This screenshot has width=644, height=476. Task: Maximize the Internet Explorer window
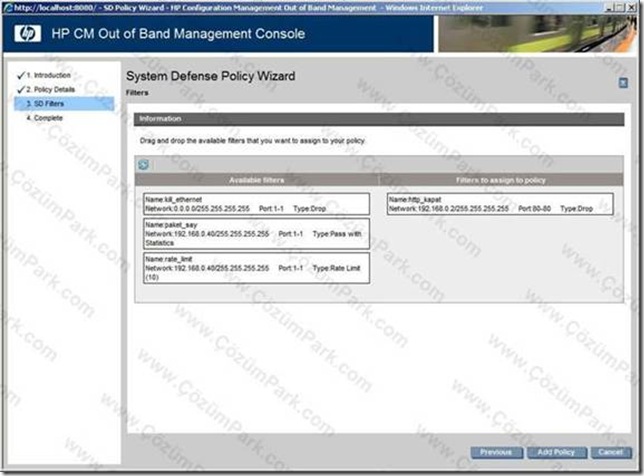[x=621, y=7]
